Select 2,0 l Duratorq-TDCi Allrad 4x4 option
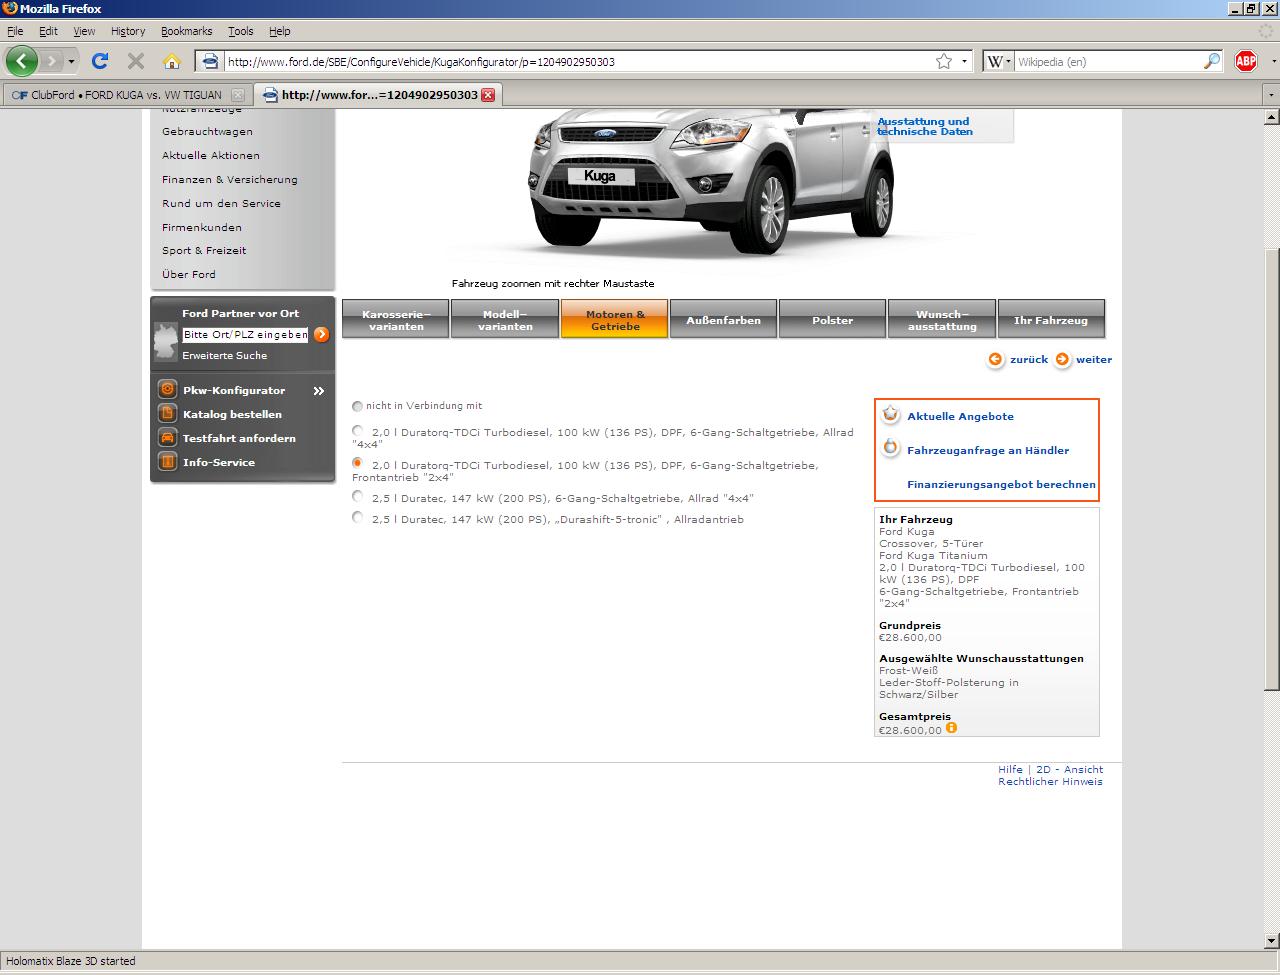The width and height of the screenshot is (1280, 975). coord(358,431)
